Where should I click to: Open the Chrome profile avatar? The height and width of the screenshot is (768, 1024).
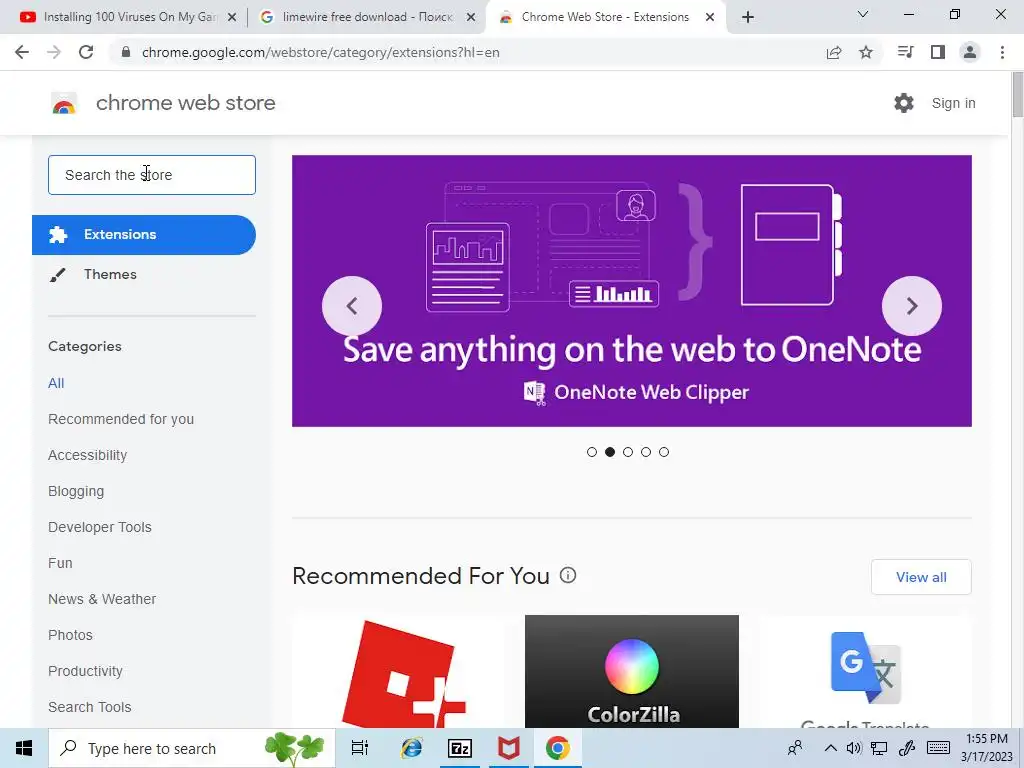[970, 52]
